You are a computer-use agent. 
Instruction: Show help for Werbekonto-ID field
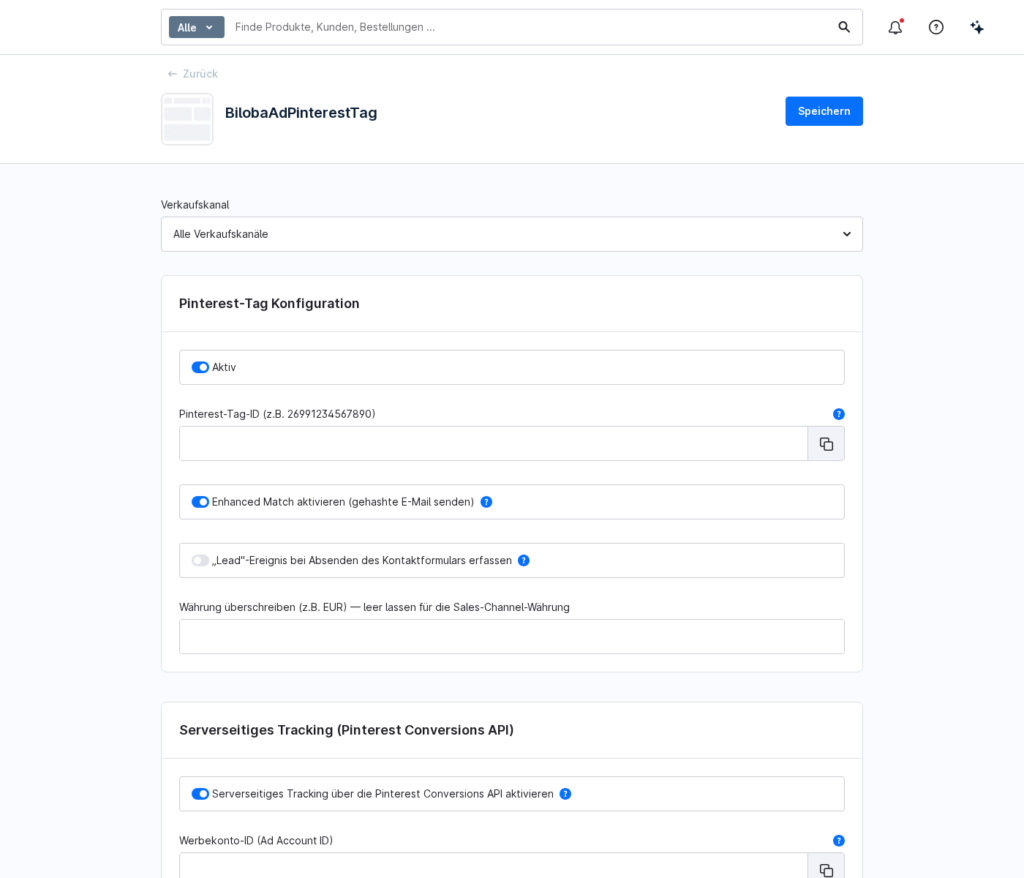click(839, 841)
